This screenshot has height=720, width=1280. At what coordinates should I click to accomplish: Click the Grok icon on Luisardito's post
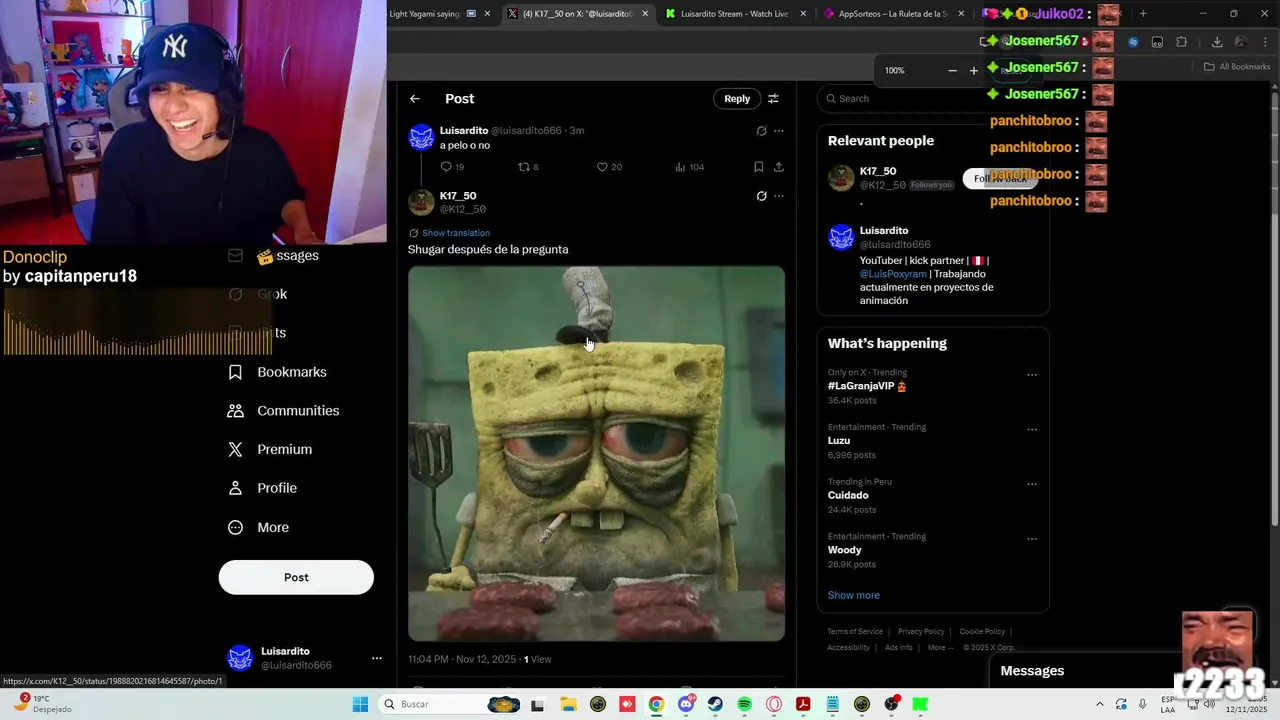(x=761, y=131)
